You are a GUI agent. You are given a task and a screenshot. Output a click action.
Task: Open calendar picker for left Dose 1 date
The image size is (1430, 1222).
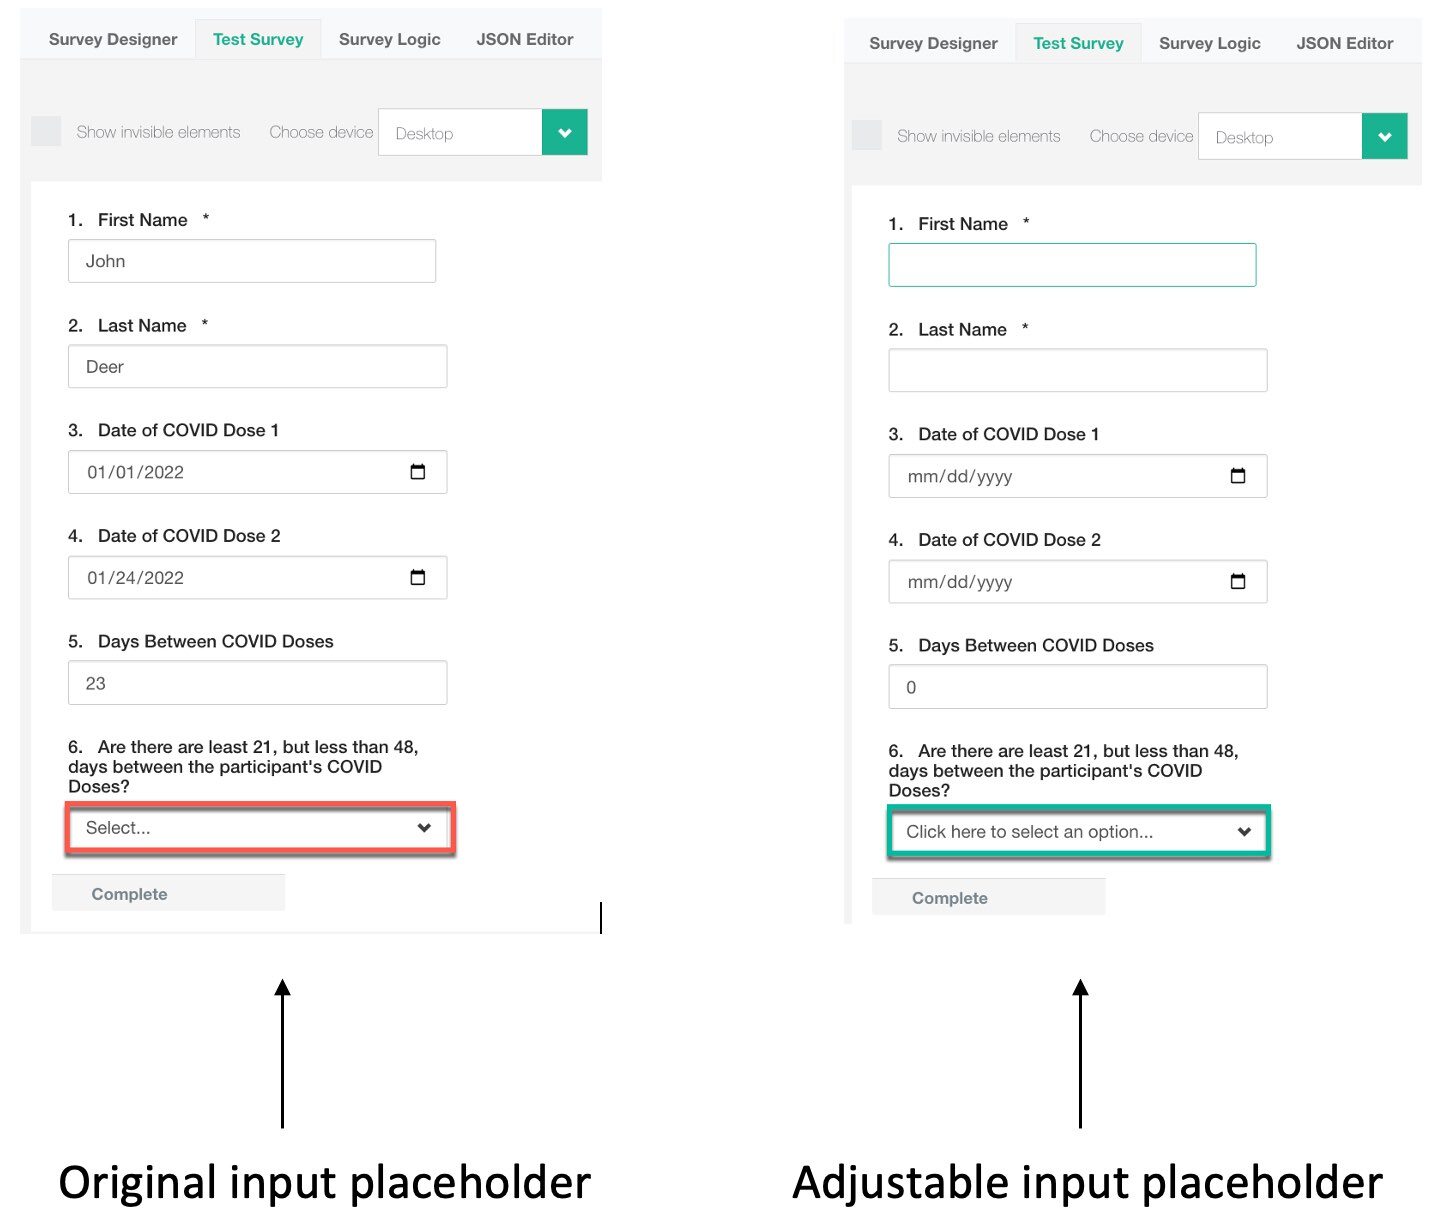click(418, 472)
